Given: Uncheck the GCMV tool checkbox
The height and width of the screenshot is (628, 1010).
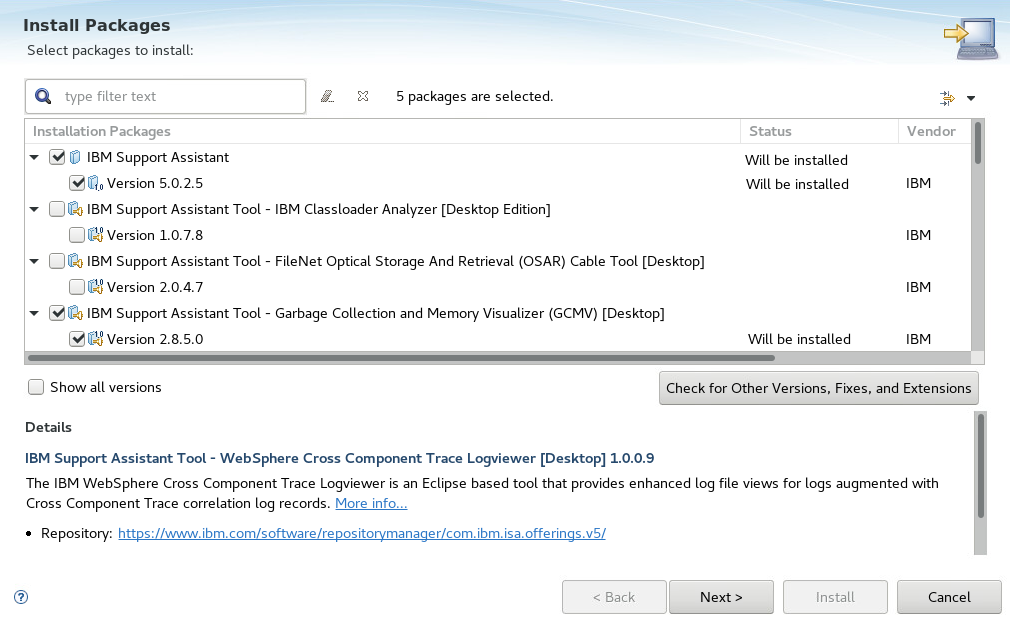Looking at the screenshot, I should click(57, 313).
